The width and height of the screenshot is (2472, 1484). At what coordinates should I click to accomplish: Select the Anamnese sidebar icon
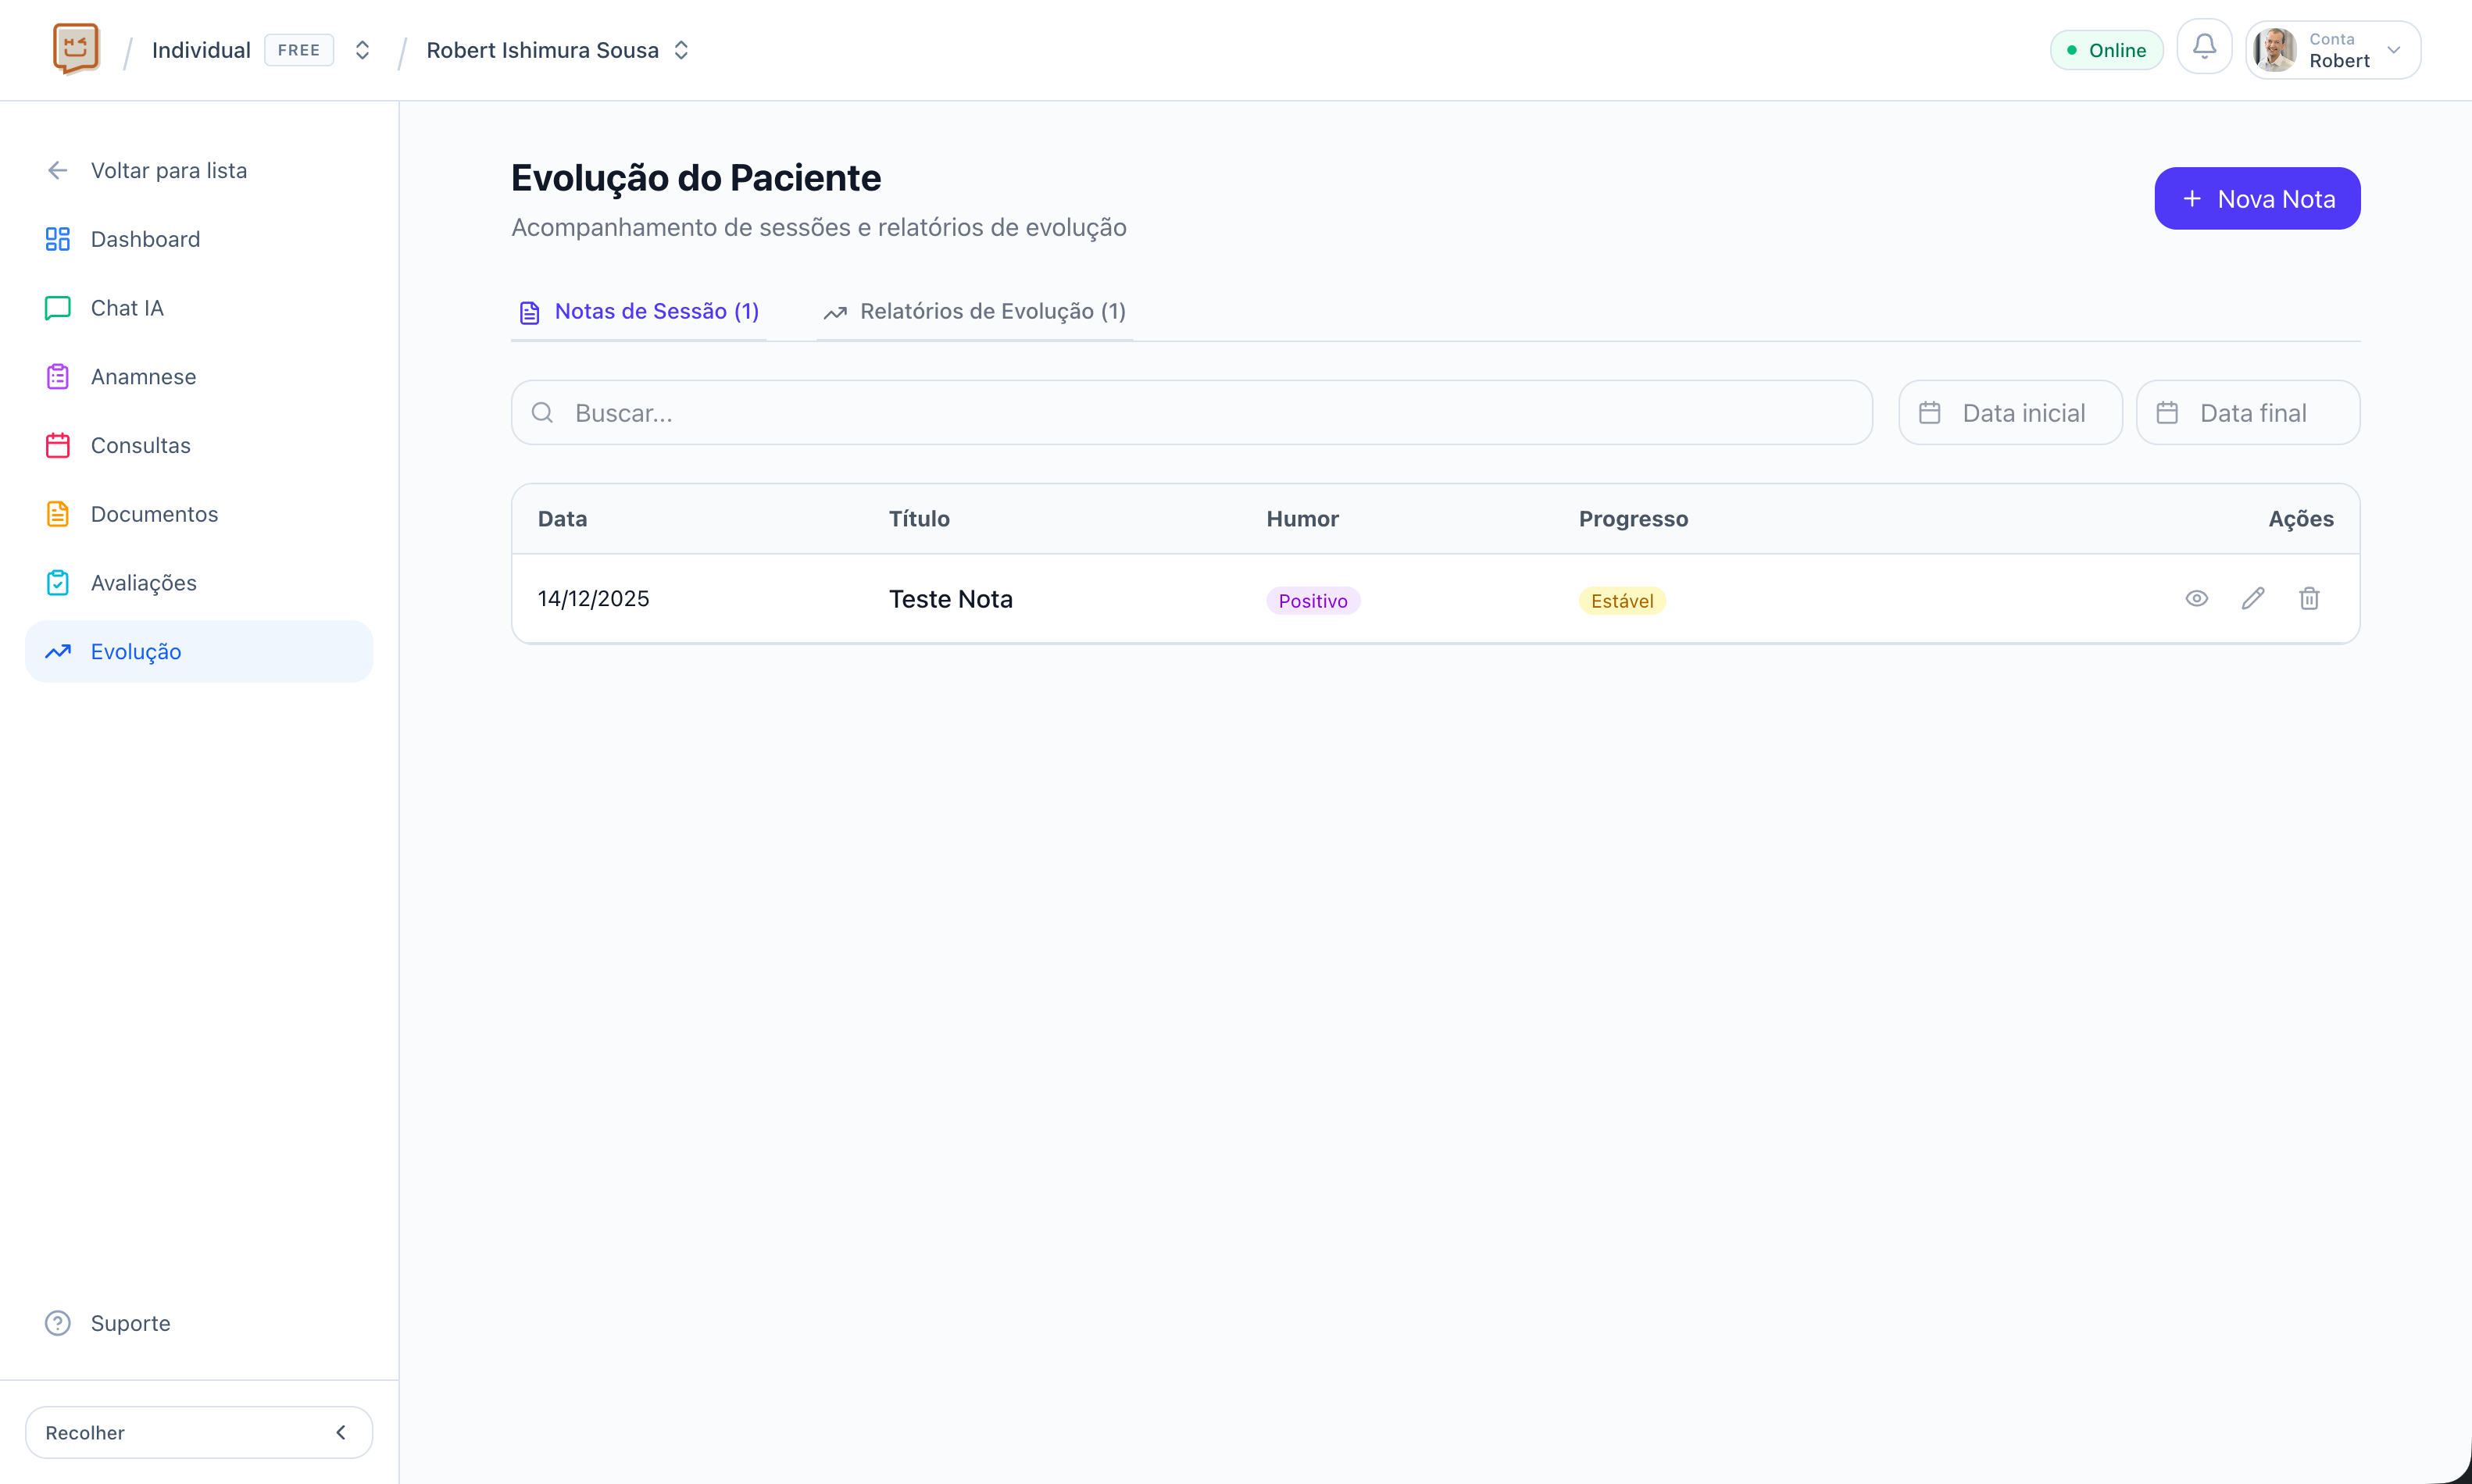[x=57, y=376]
